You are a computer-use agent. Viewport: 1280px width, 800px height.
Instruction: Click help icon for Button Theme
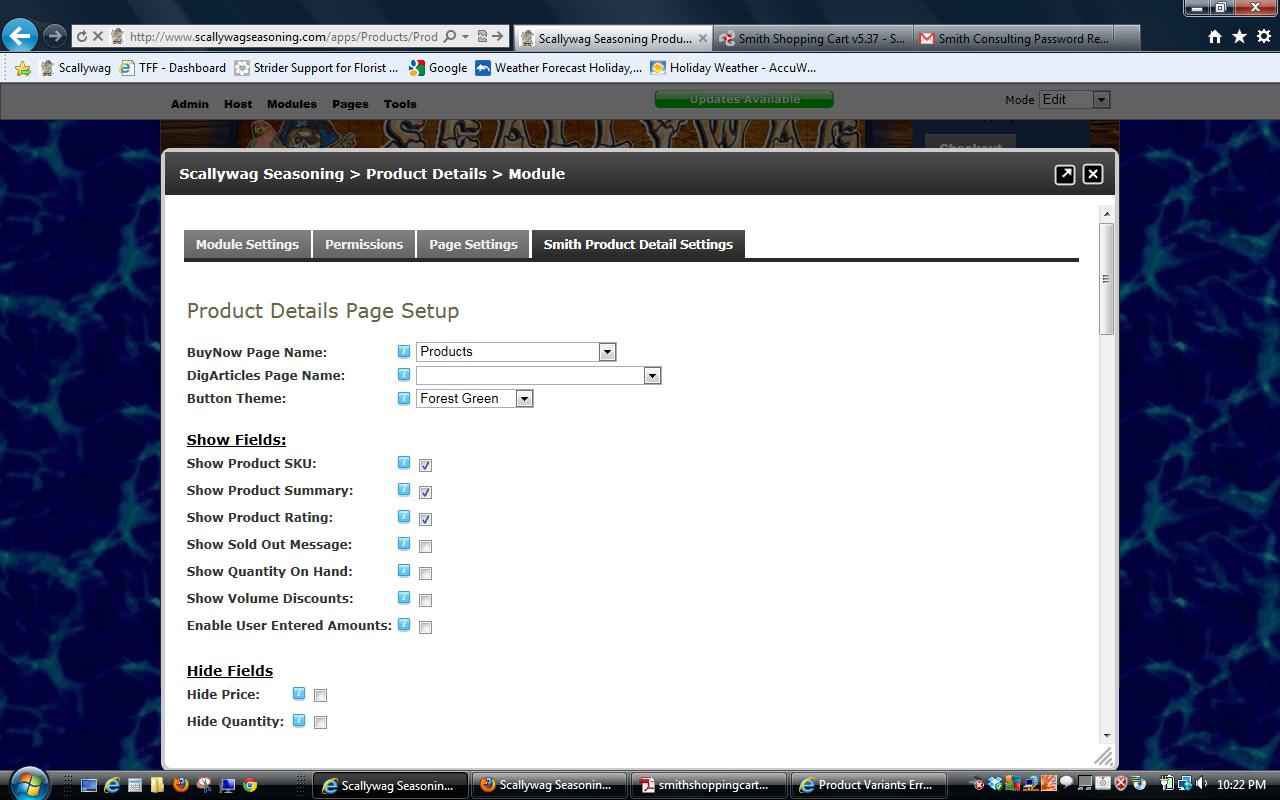pos(404,397)
